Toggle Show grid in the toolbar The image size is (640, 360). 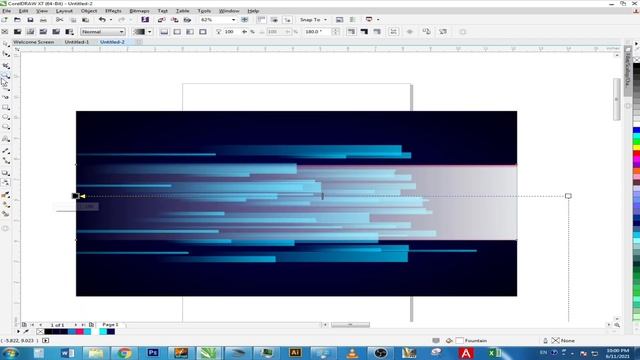pos(274,20)
